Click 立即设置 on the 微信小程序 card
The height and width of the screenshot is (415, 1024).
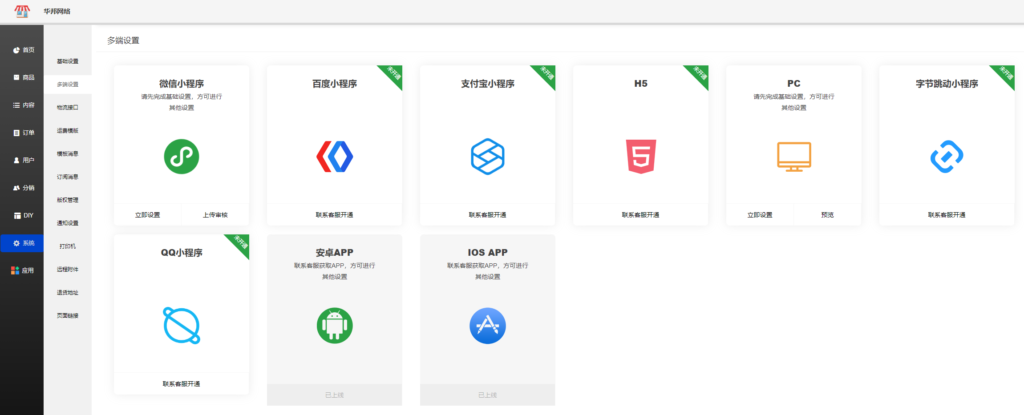148,214
